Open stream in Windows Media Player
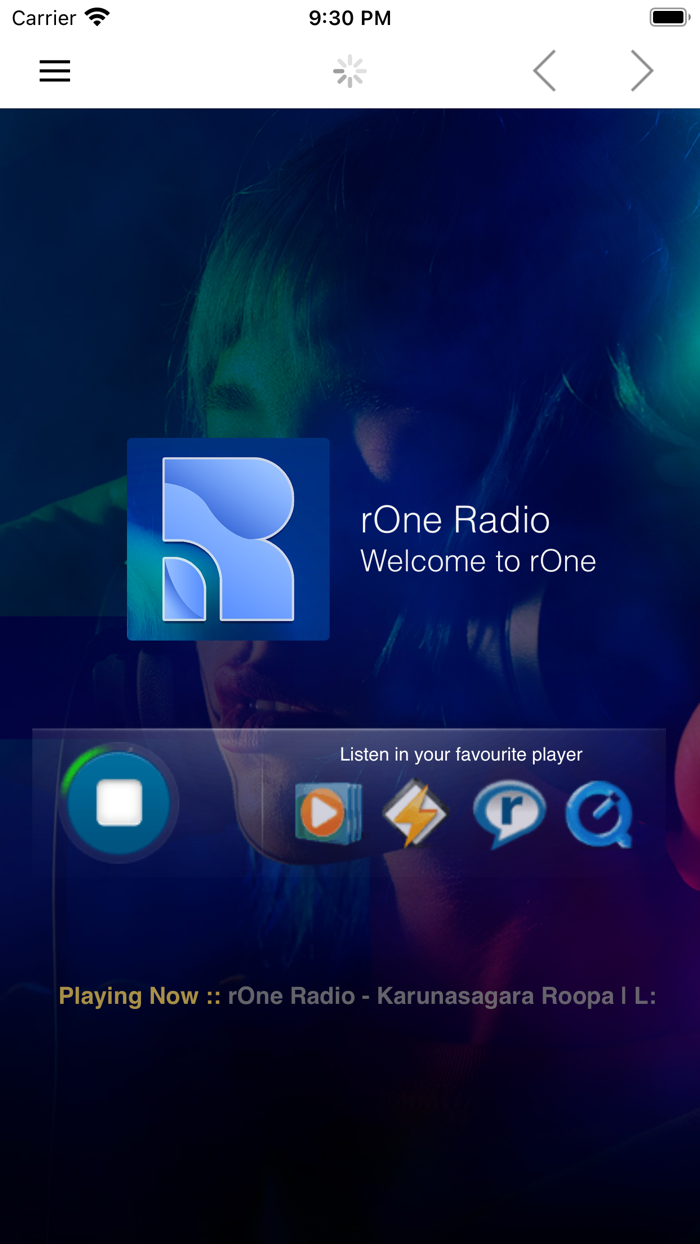The image size is (700, 1244). pyautogui.click(x=328, y=813)
